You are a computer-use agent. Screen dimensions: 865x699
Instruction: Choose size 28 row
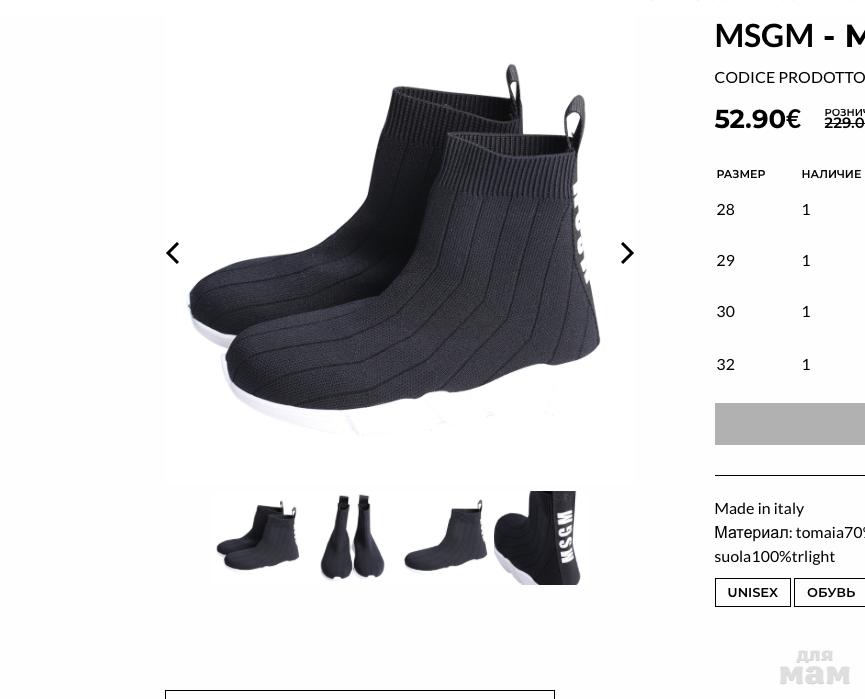click(x=790, y=210)
